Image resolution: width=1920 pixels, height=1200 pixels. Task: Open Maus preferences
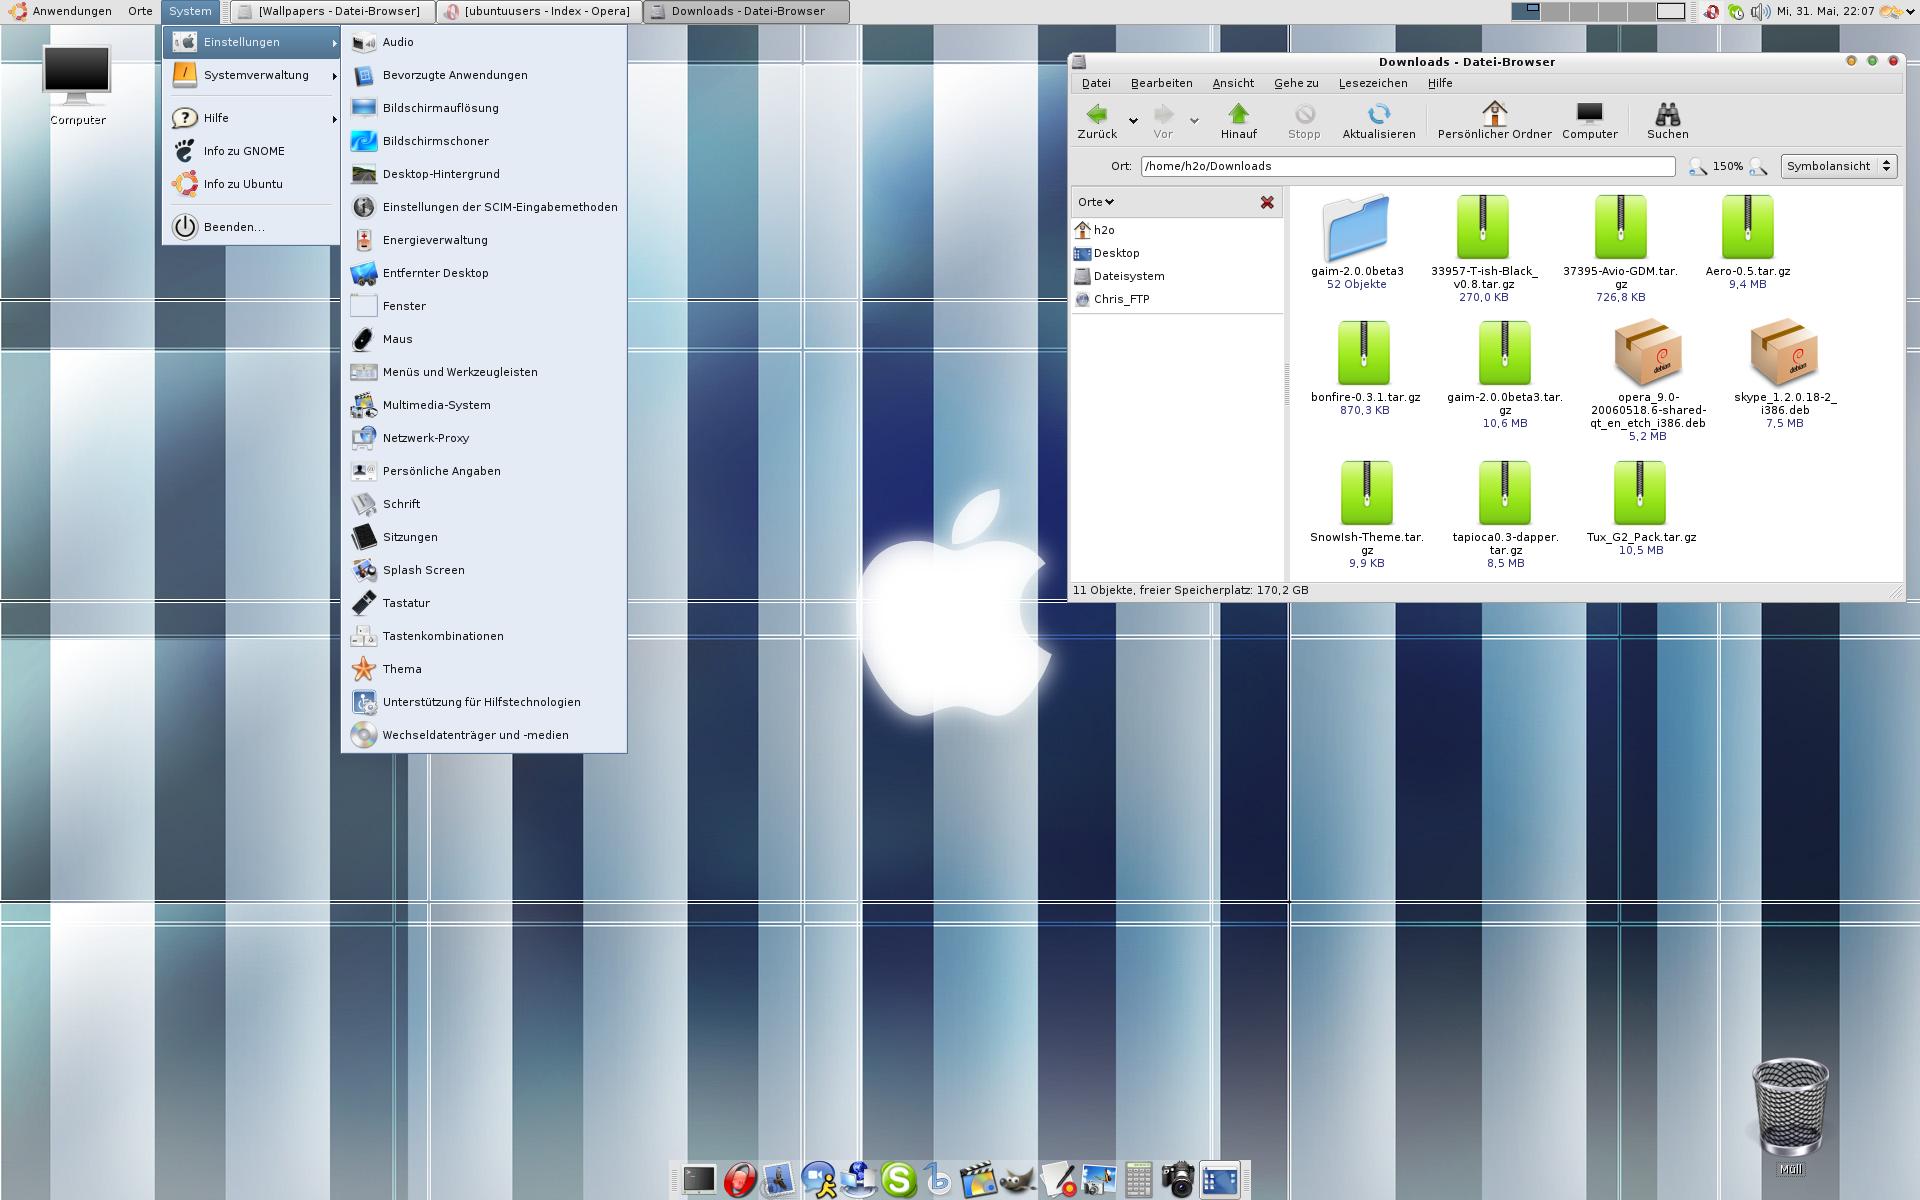(484, 339)
